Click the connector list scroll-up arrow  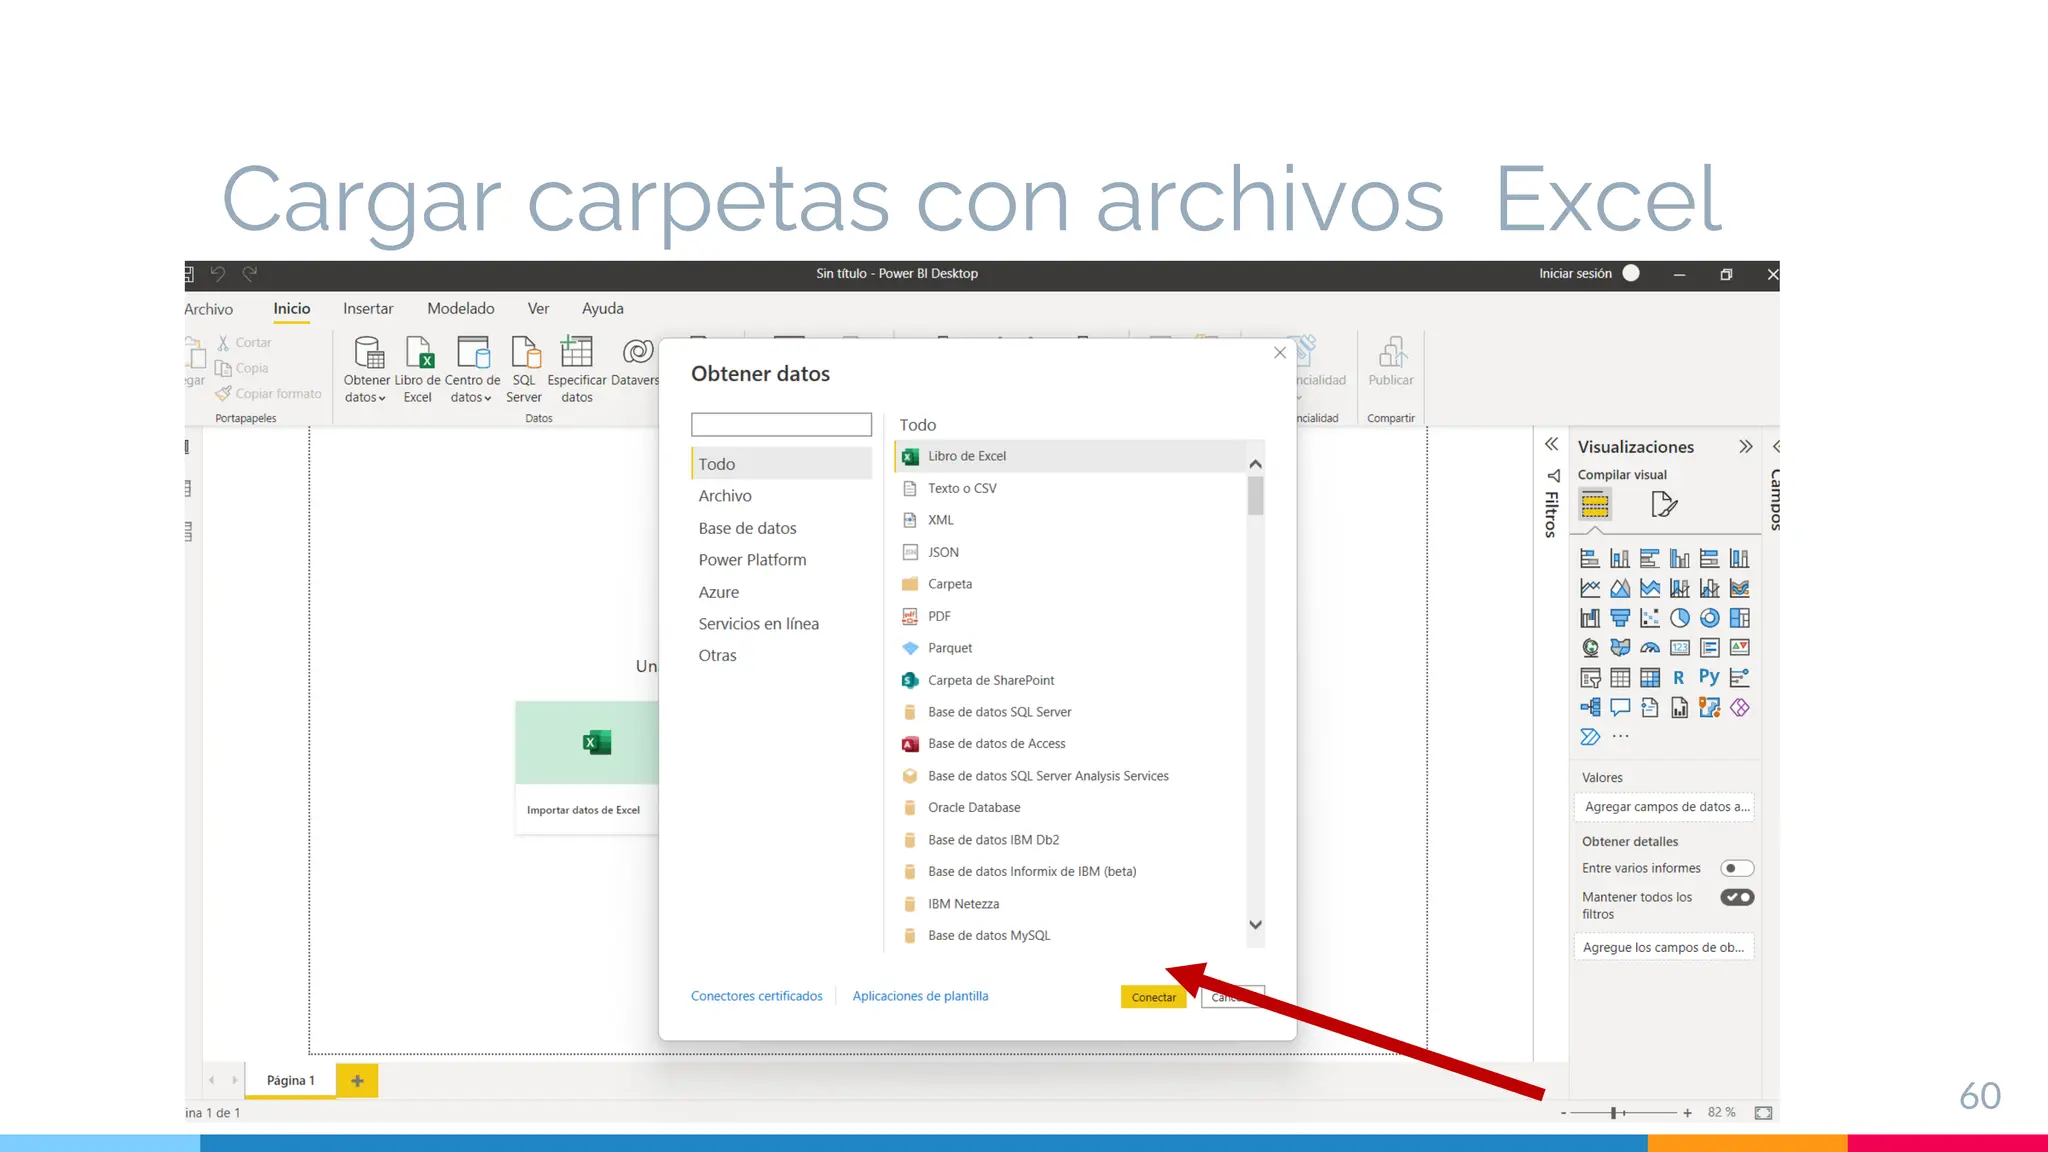[x=1256, y=464]
